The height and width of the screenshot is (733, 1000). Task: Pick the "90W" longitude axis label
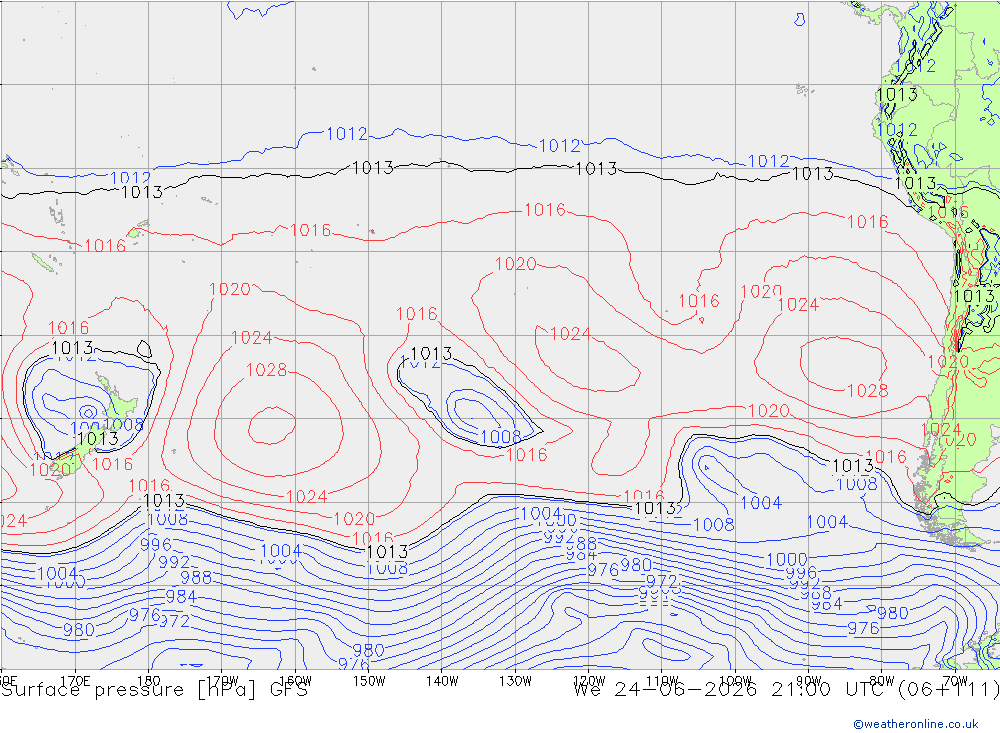(x=809, y=681)
